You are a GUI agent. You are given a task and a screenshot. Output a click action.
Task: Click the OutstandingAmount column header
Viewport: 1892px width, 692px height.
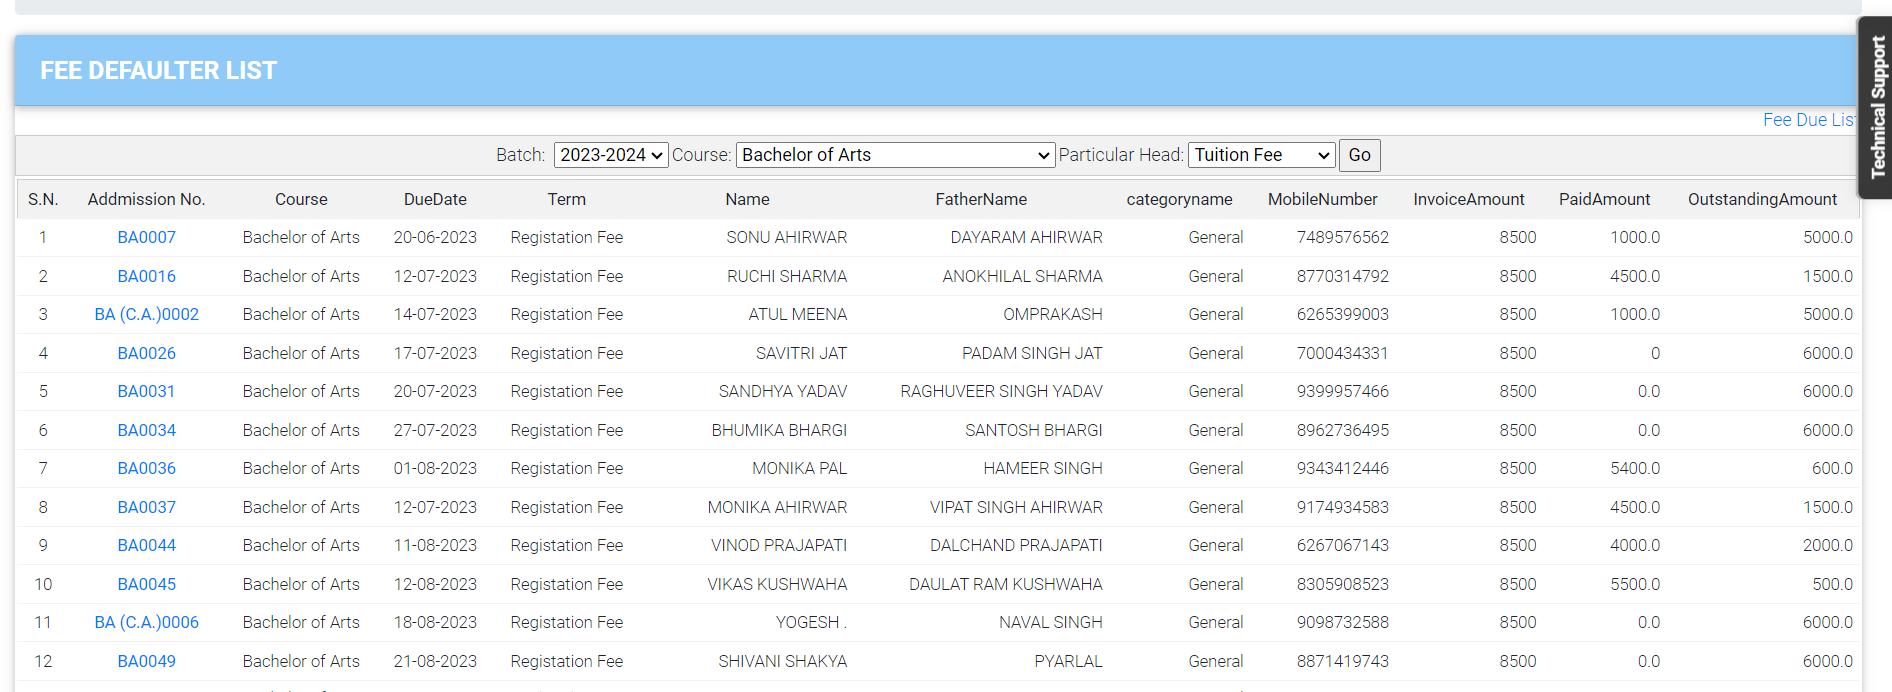click(x=1762, y=199)
